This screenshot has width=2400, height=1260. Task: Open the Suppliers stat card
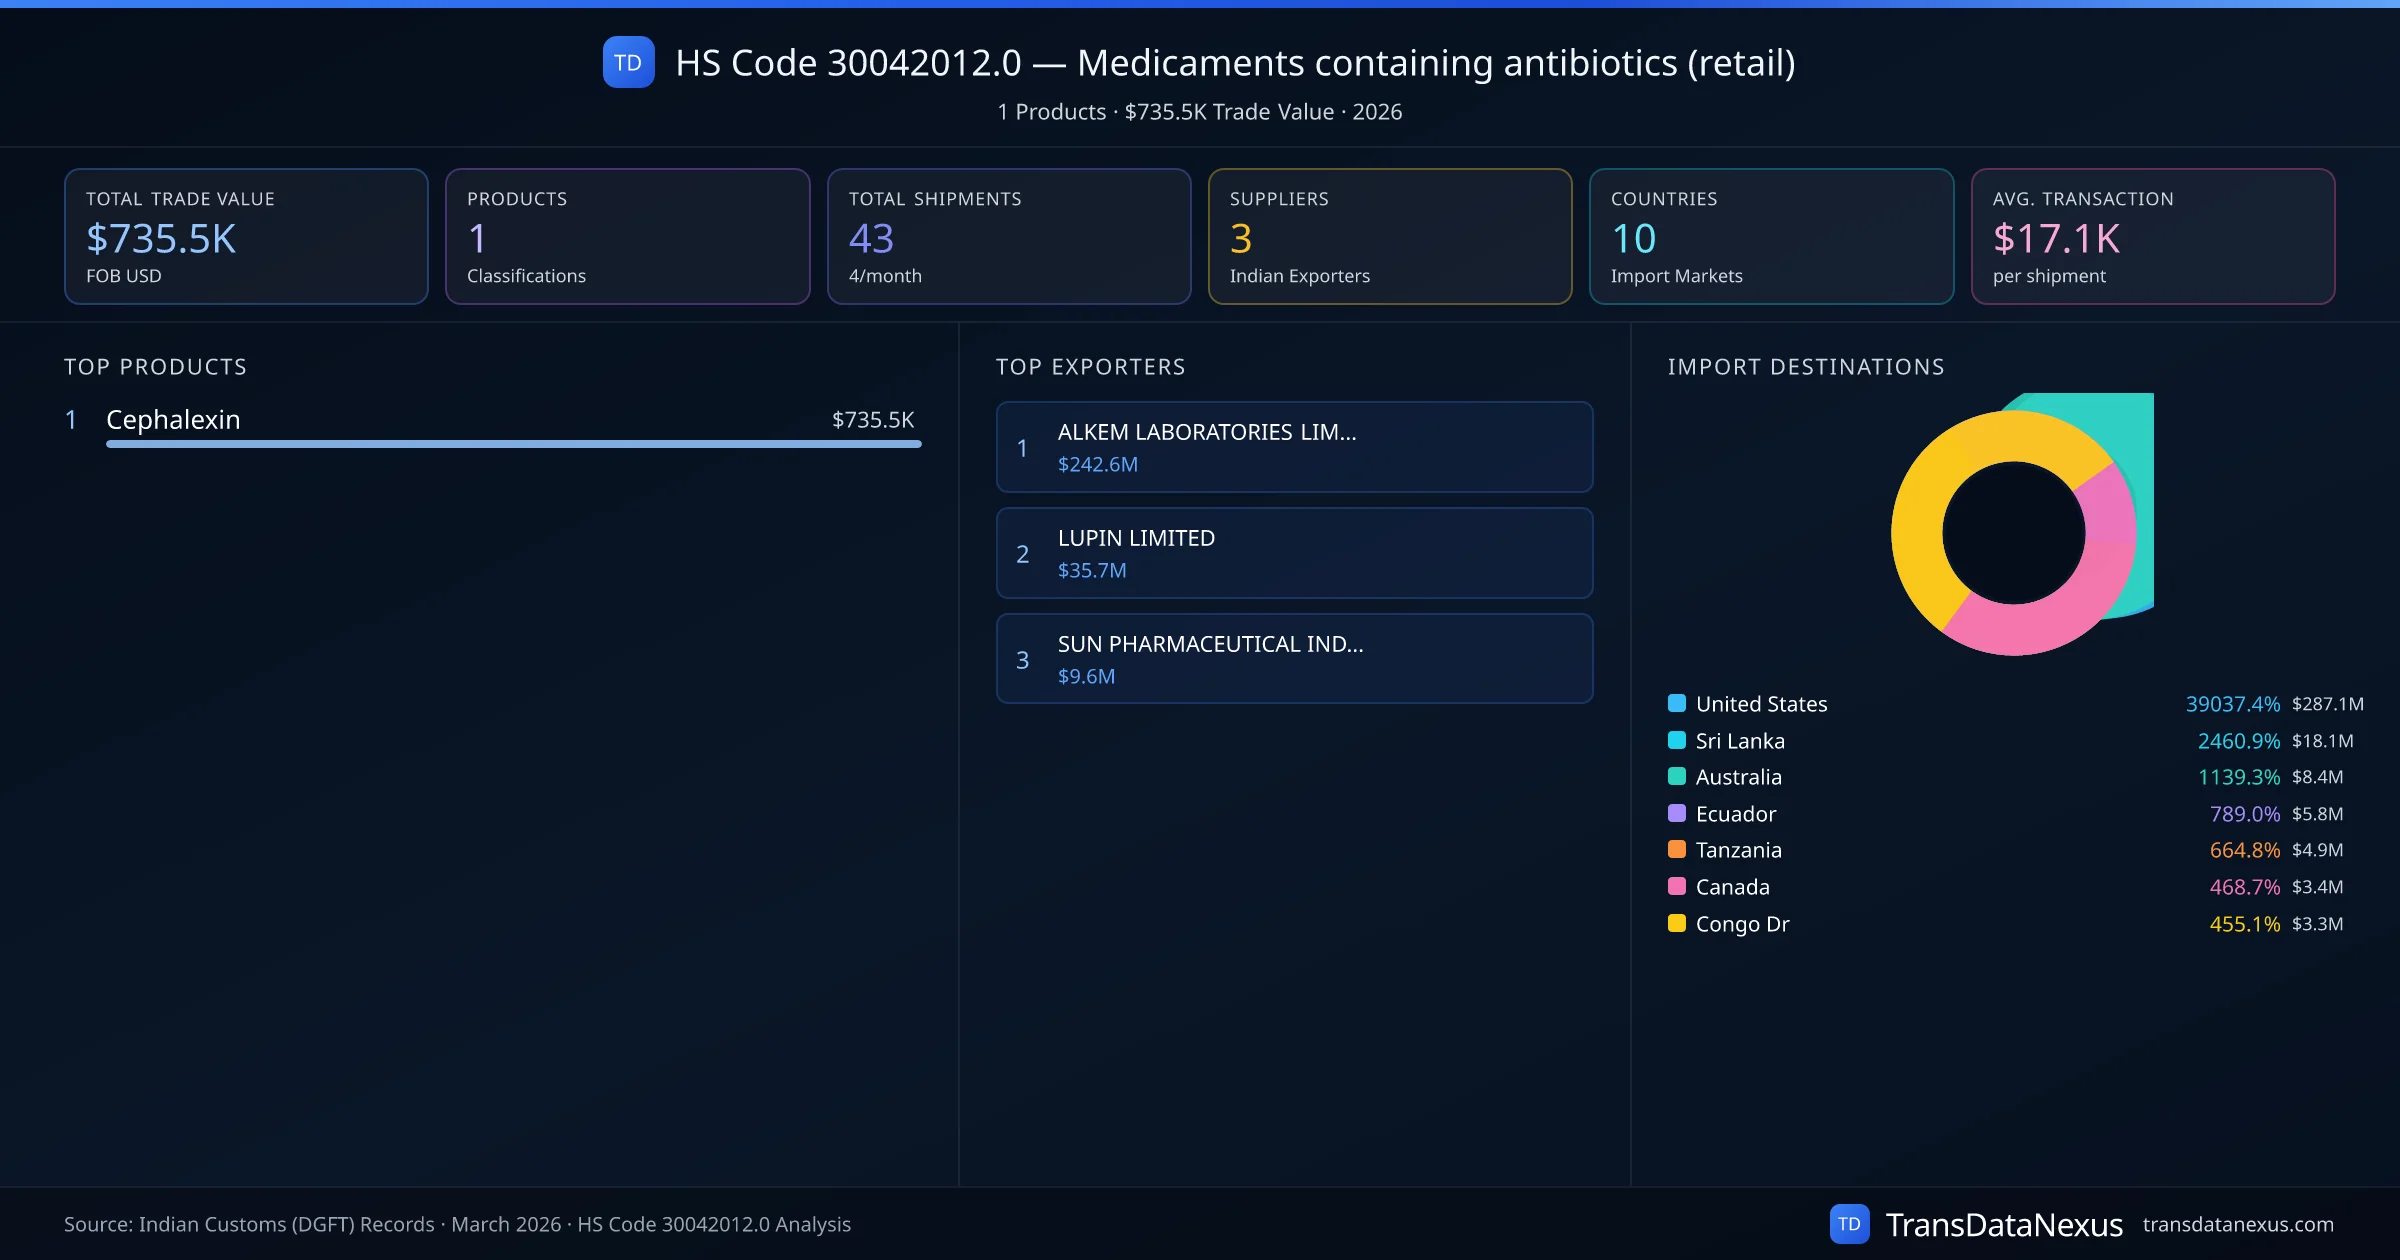(x=1389, y=236)
